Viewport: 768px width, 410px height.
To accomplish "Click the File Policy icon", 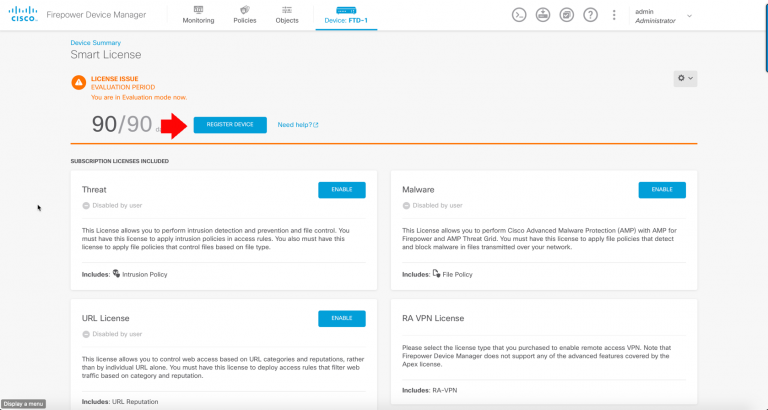I will click(436, 273).
